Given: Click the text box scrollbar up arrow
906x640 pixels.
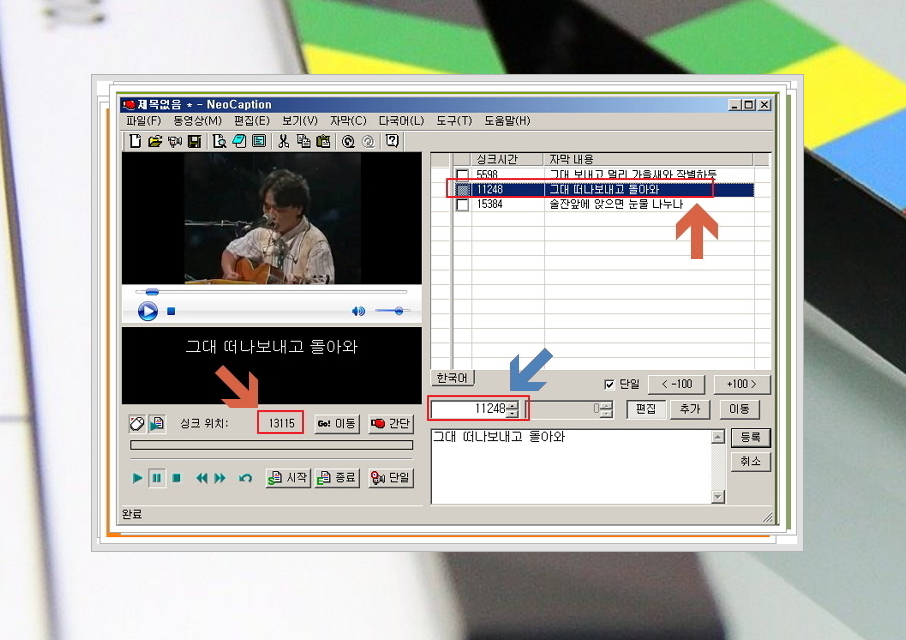Looking at the screenshot, I should tap(718, 437).
